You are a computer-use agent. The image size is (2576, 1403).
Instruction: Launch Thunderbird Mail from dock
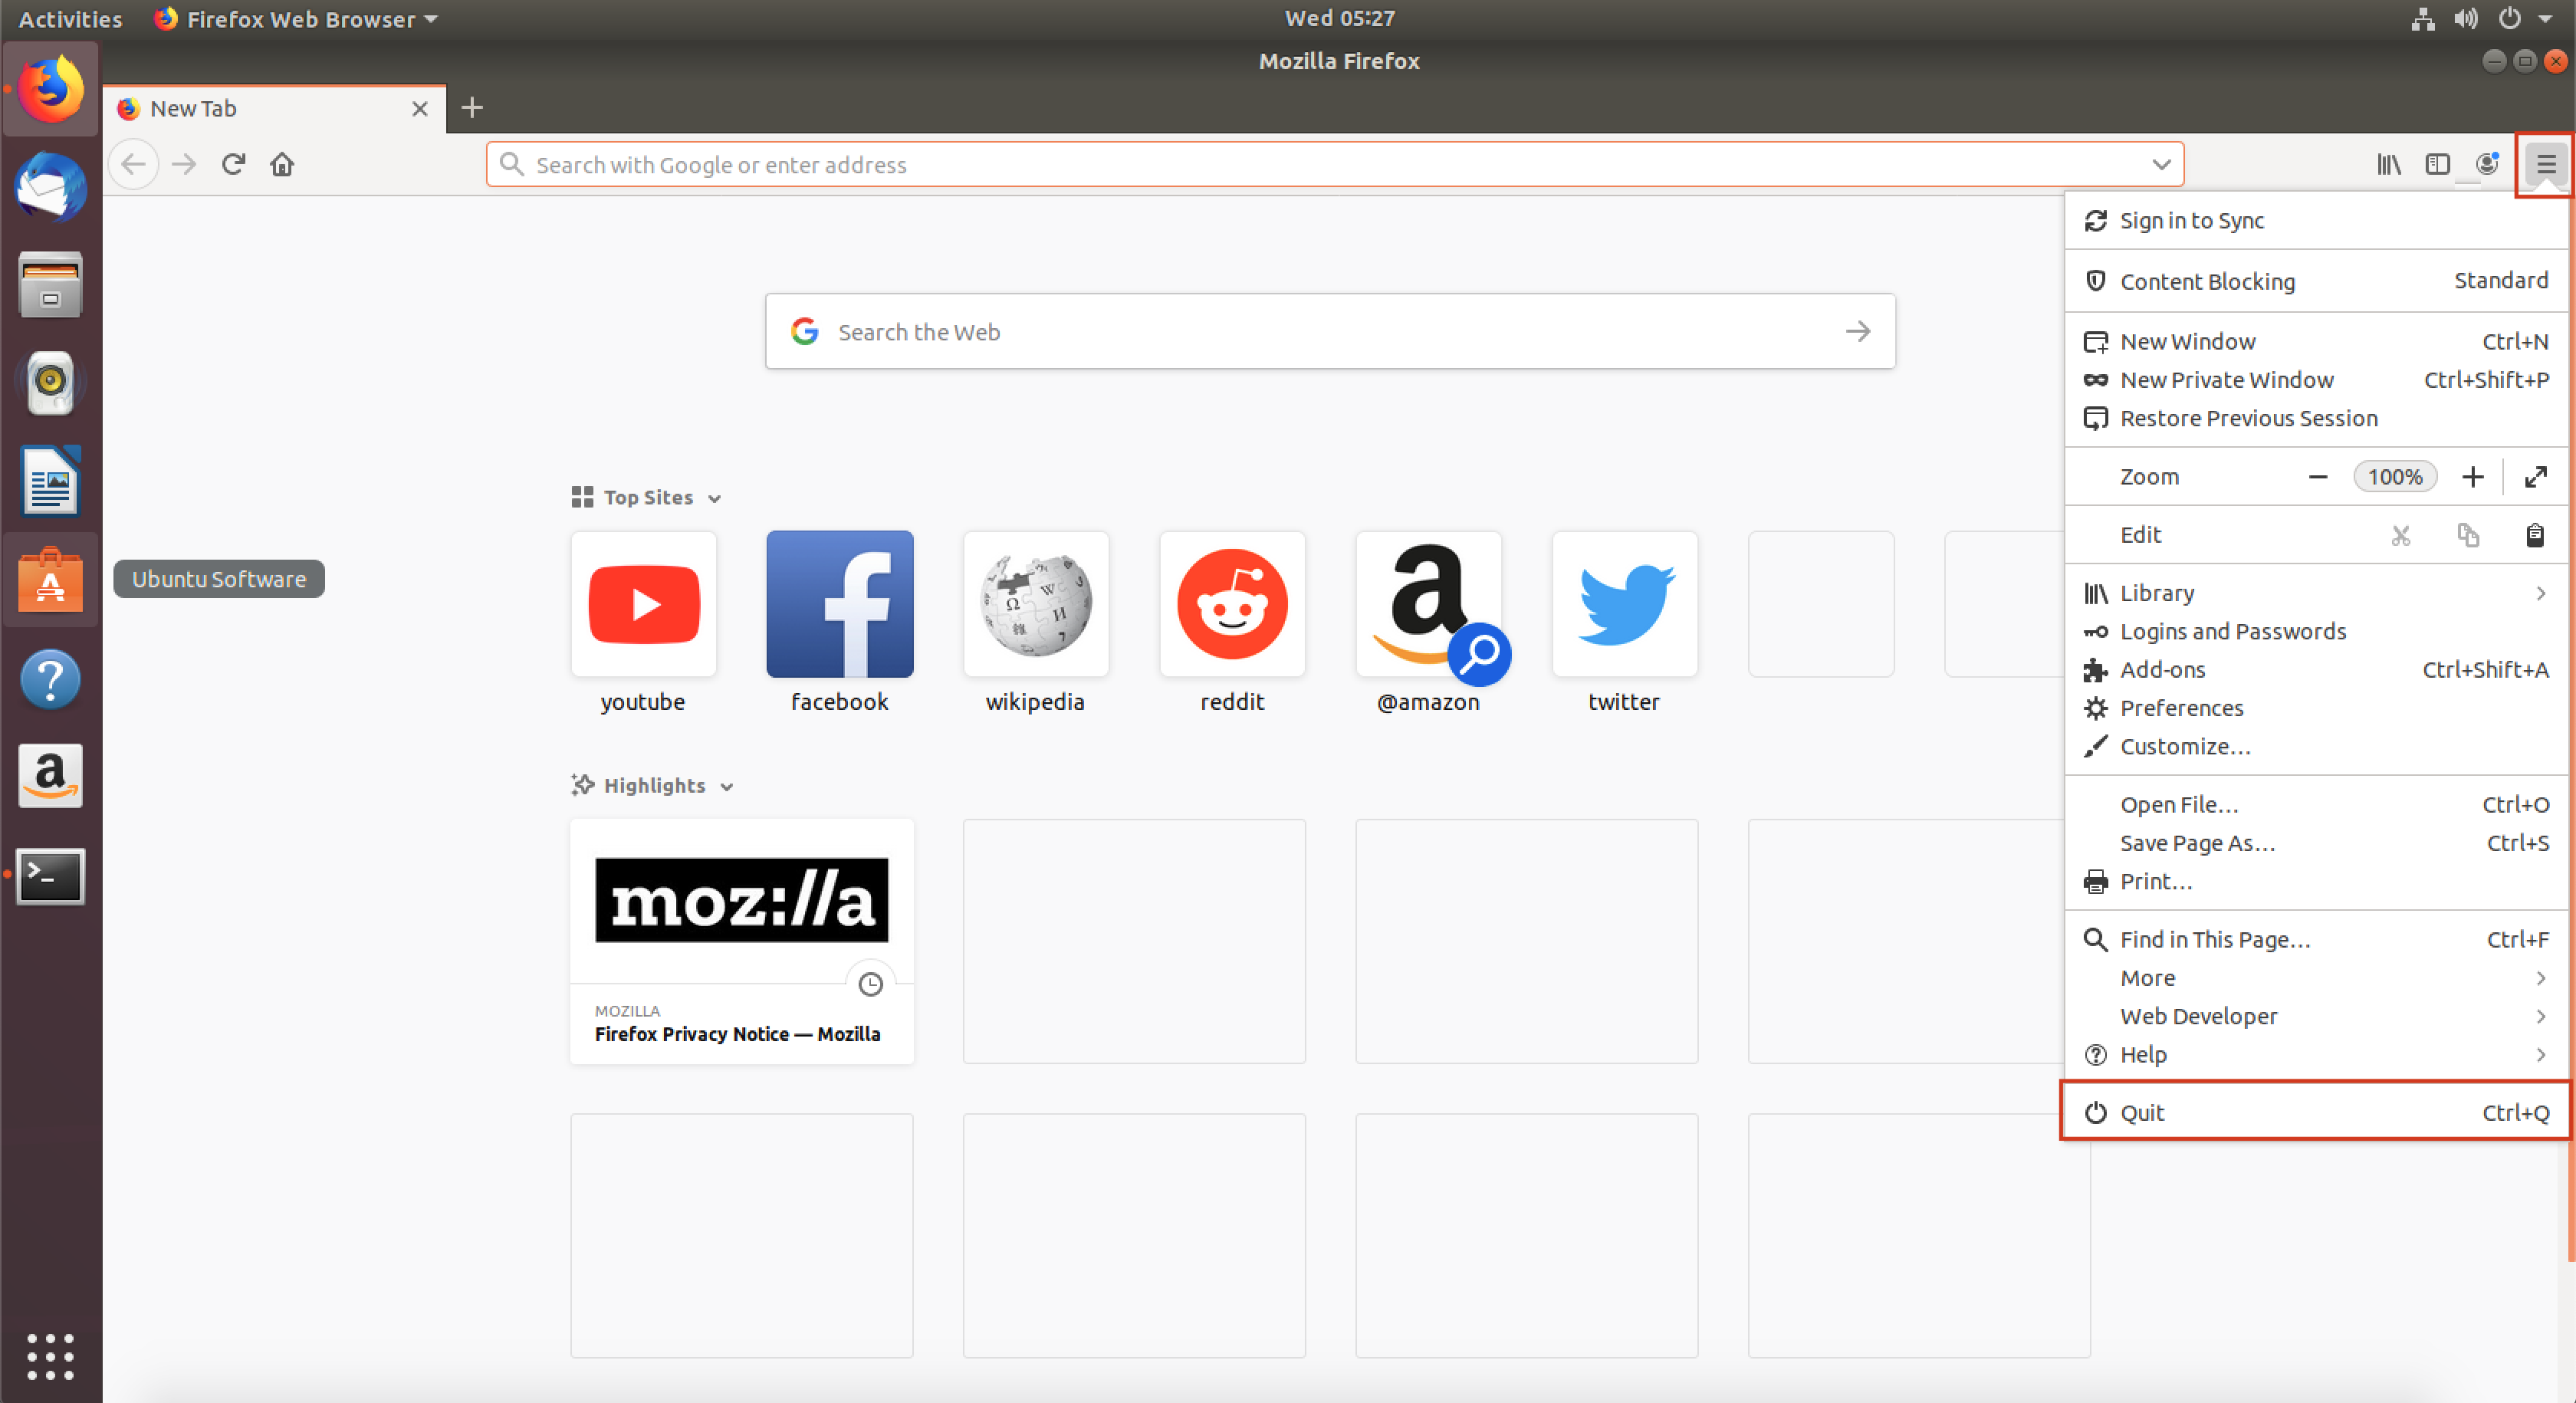click(x=50, y=187)
